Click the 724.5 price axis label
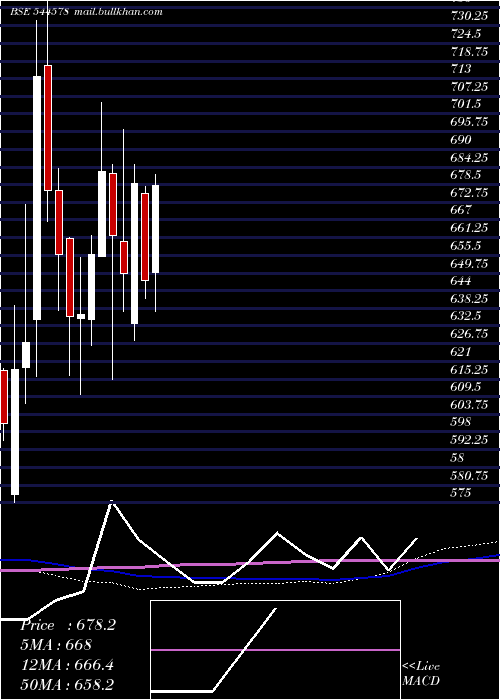This screenshot has width=500, height=700. (x=466, y=33)
